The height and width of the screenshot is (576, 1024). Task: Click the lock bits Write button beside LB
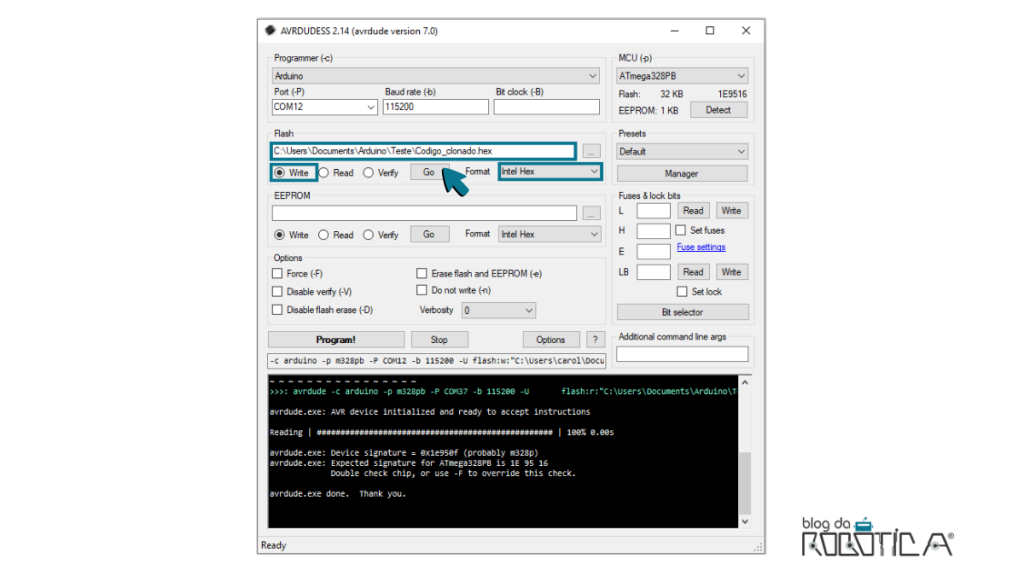731,272
